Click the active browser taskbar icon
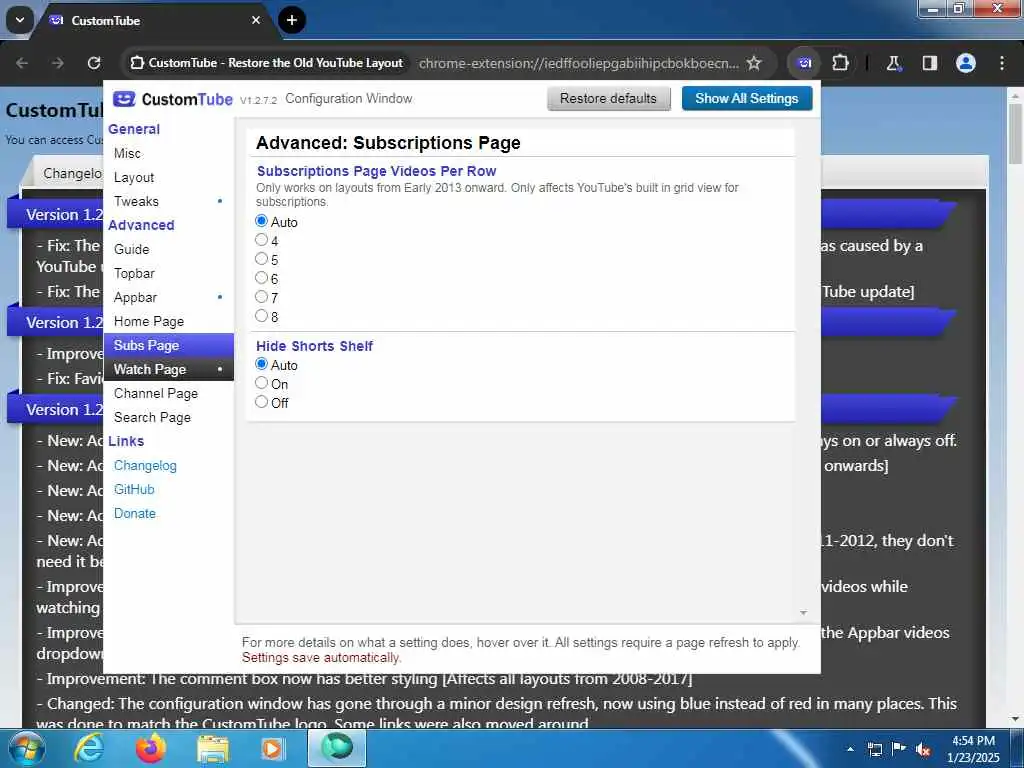The height and width of the screenshot is (768, 1024). click(336, 748)
